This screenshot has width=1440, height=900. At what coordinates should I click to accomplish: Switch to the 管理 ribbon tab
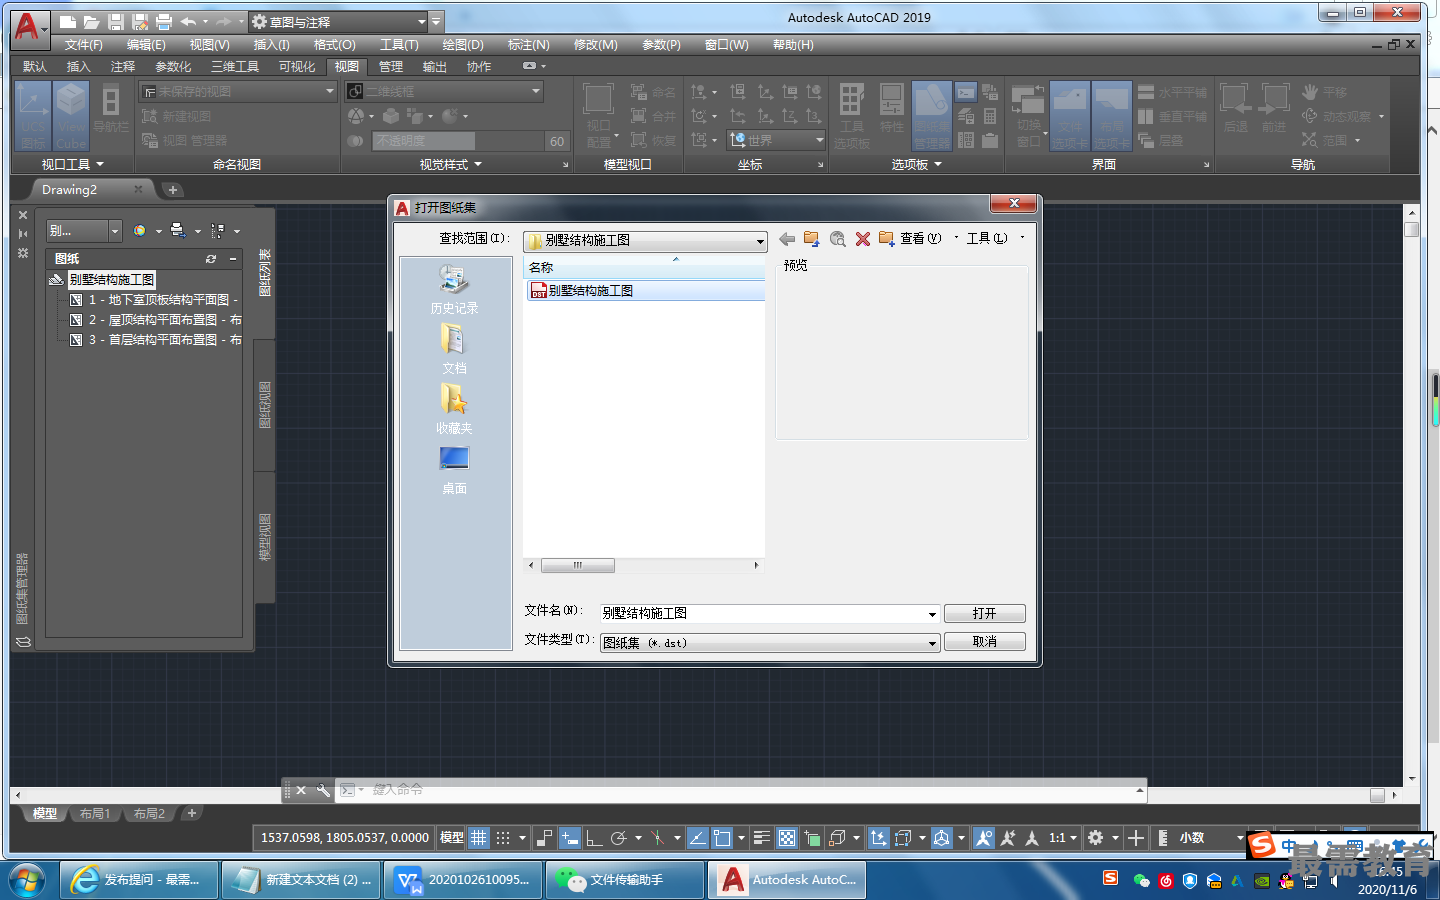tap(391, 67)
